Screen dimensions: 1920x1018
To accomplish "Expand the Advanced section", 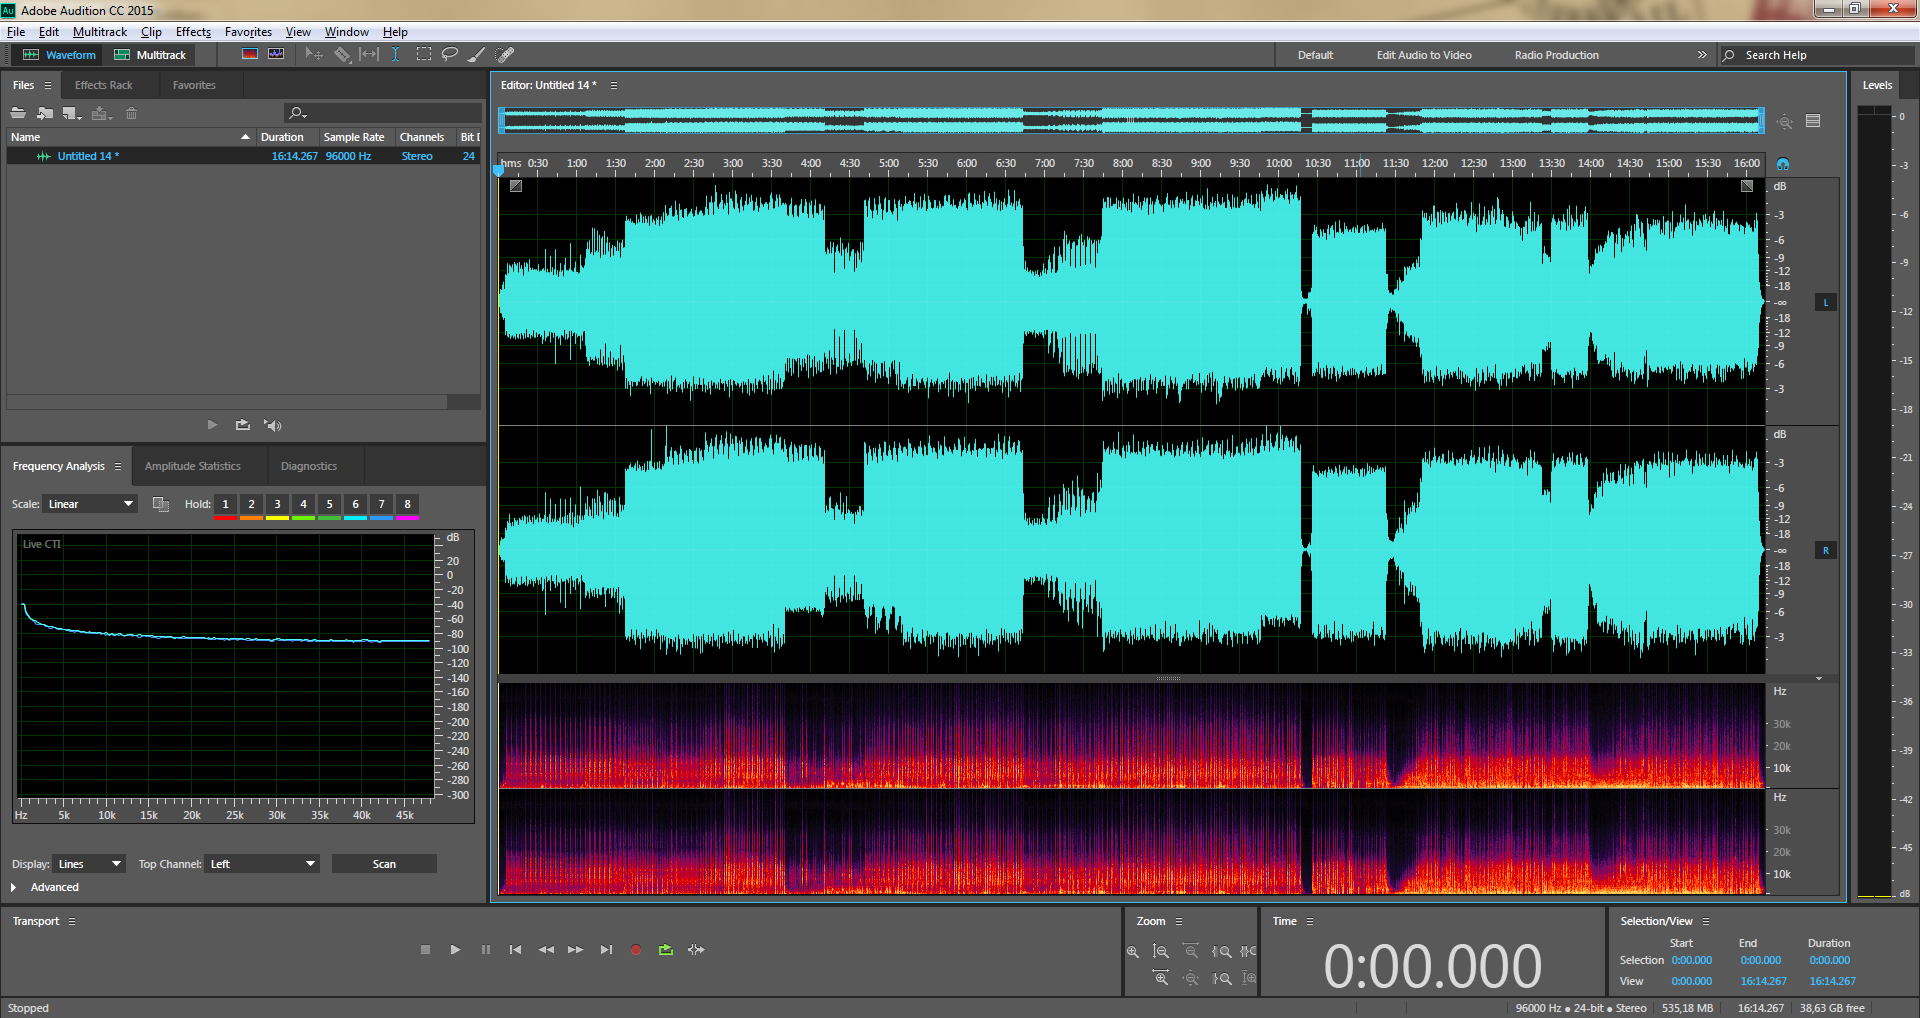I will (14, 887).
